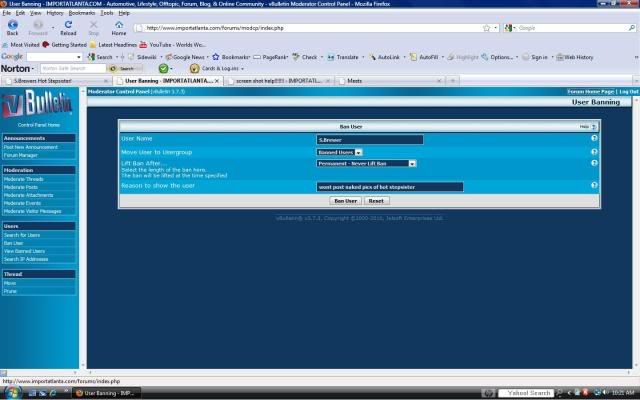Click the browser Back button
This screenshot has height=400, width=640.
[13, 26]
